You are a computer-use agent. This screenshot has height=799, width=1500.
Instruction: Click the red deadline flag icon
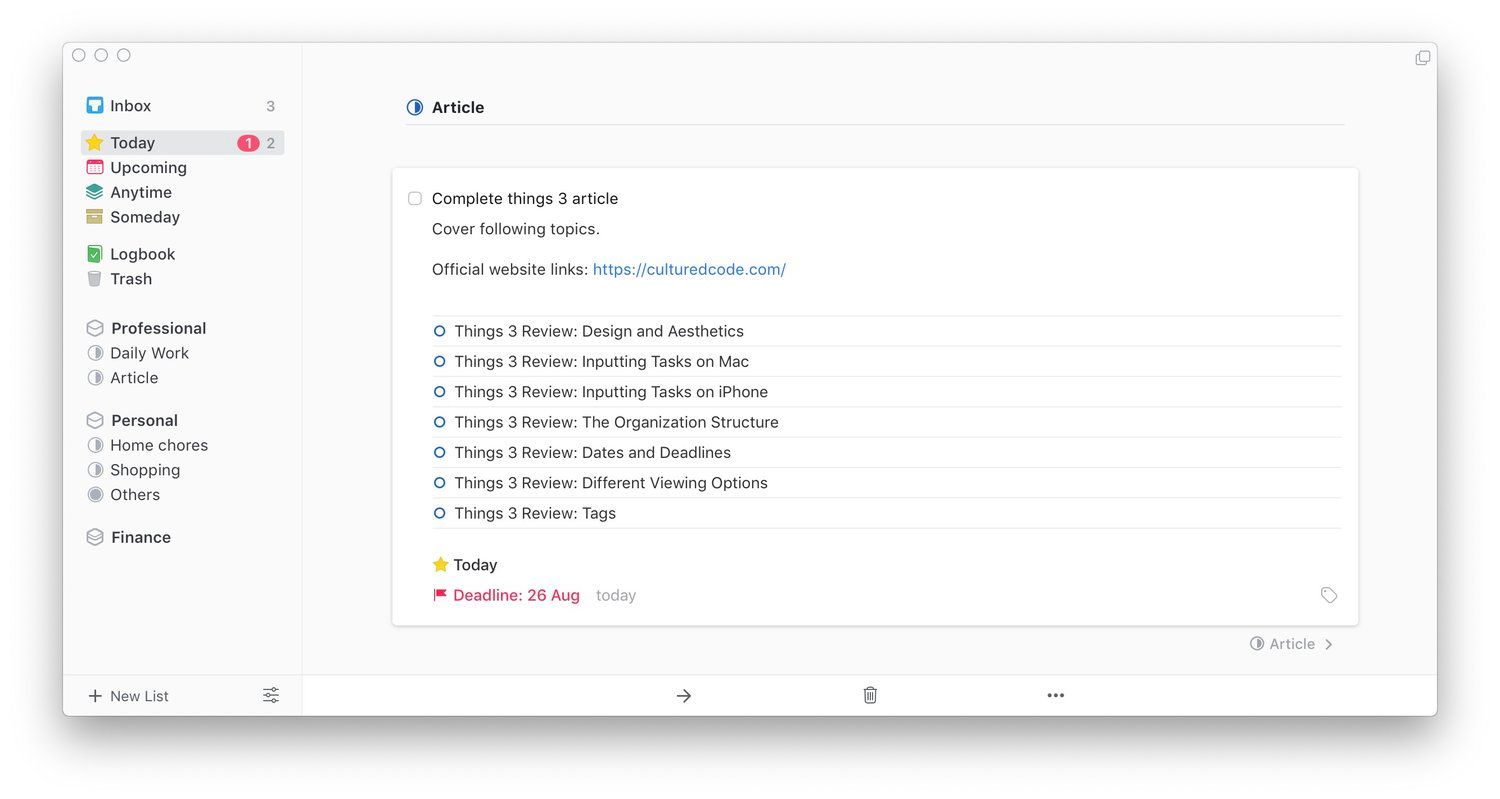440,595
